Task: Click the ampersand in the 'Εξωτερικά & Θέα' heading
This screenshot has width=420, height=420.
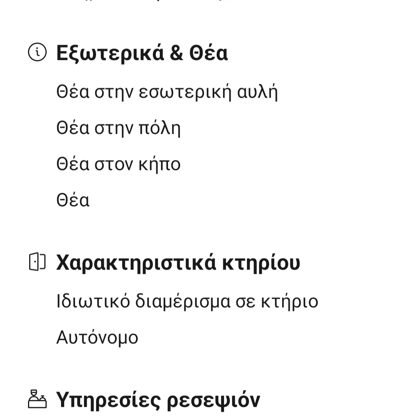Action: pos(176,53)
